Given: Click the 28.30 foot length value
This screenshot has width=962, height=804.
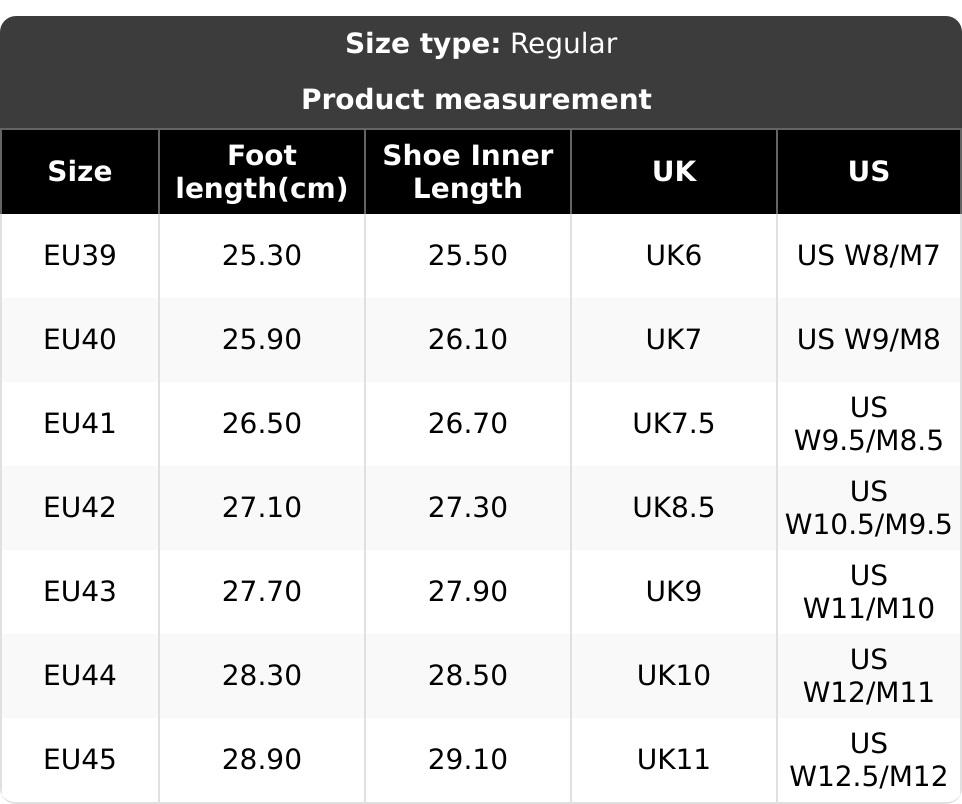Looking at the screenshot, I should [262, 676].
